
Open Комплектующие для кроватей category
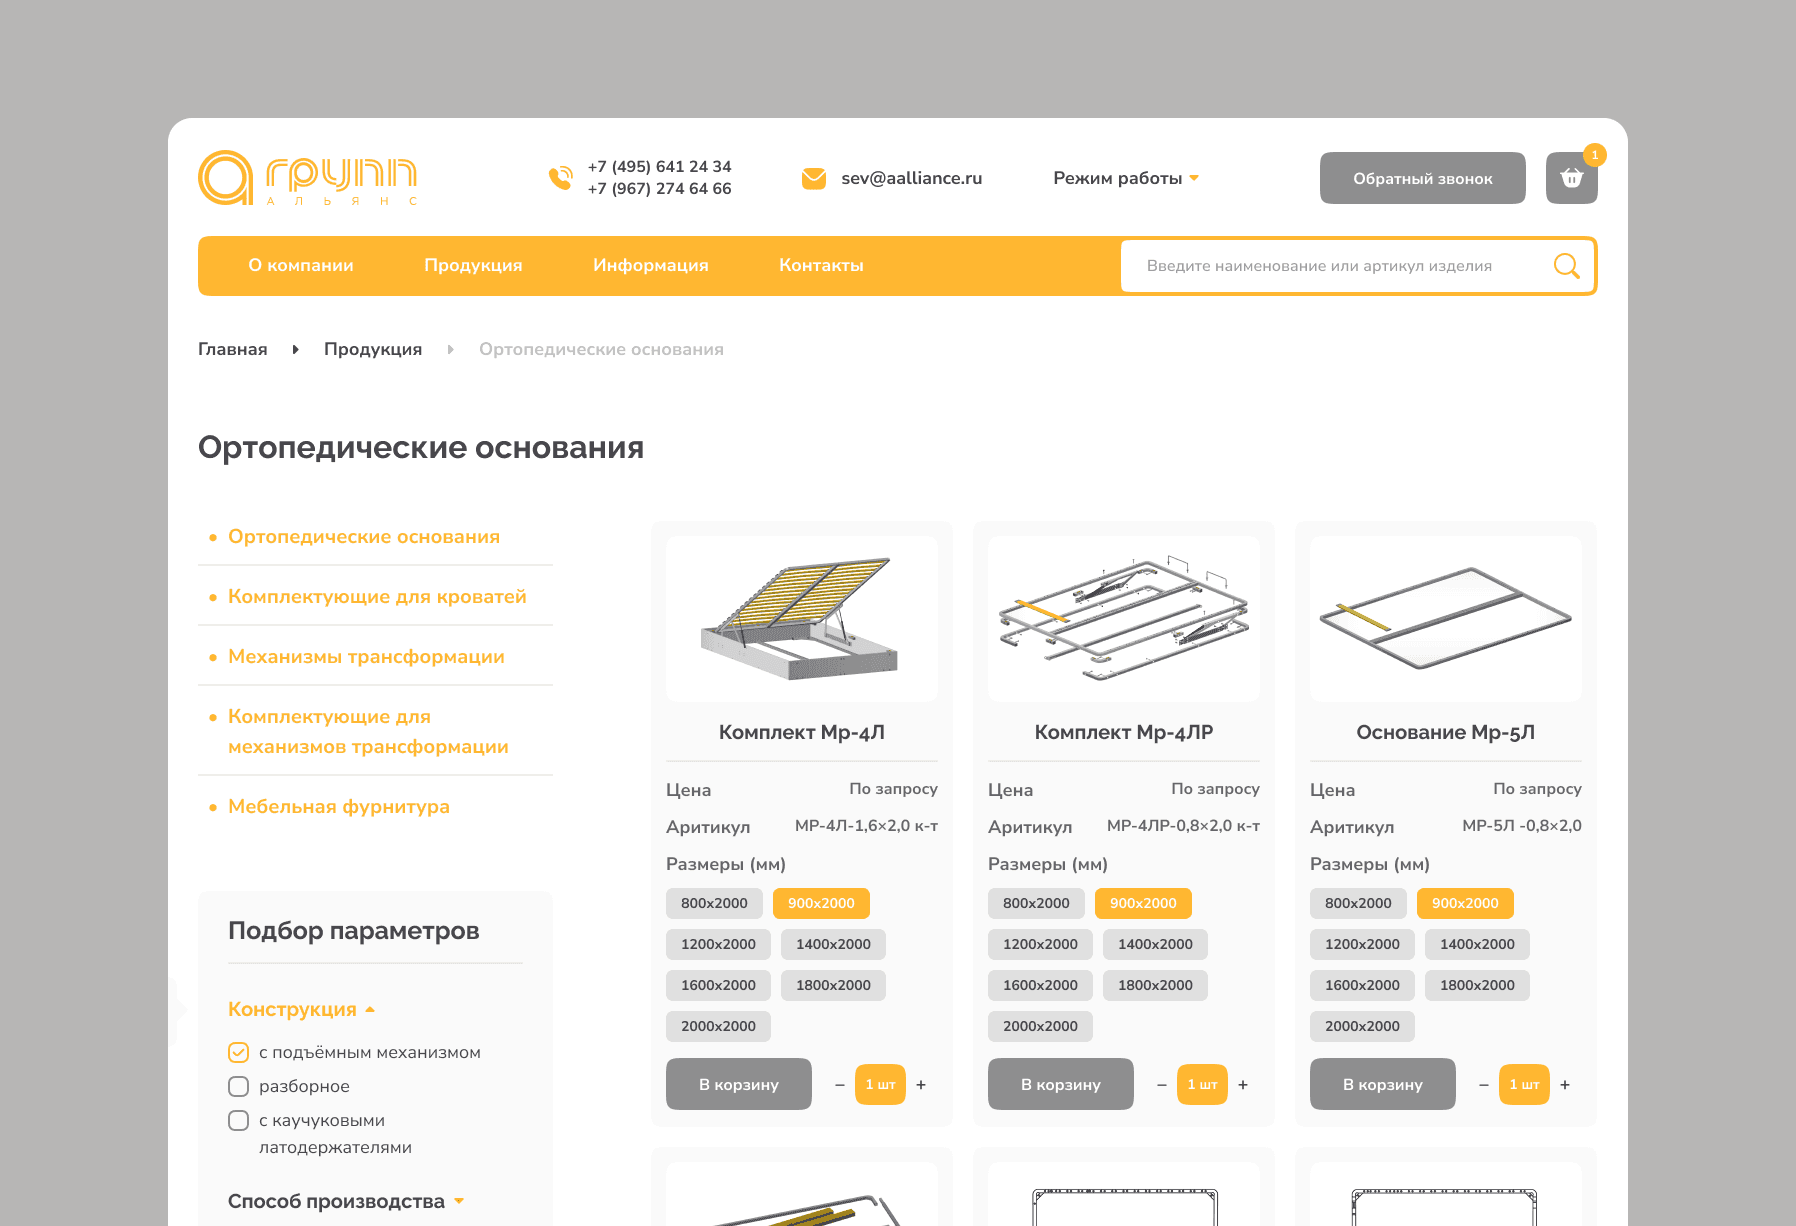pyautogui.click(x=377, y=597)
